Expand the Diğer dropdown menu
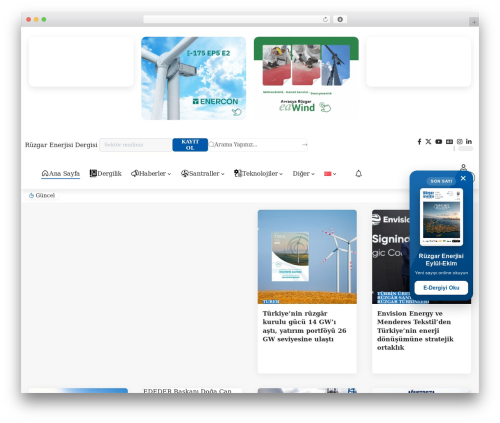Image resolution: width=500 pixels, height=423 pixels. [x=303, y=174]
